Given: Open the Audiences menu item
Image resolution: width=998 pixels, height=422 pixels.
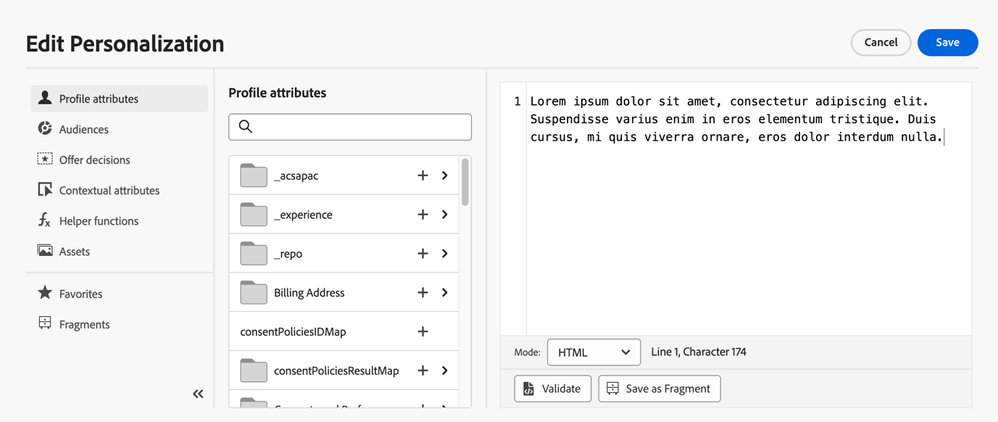Looking at the screenshot, I should (84, 129).
